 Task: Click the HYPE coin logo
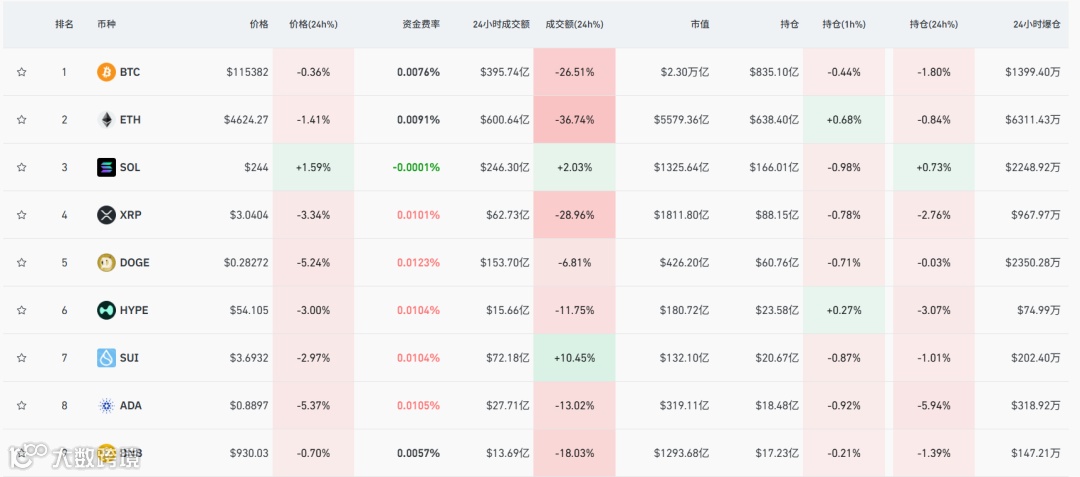[106, 310]
